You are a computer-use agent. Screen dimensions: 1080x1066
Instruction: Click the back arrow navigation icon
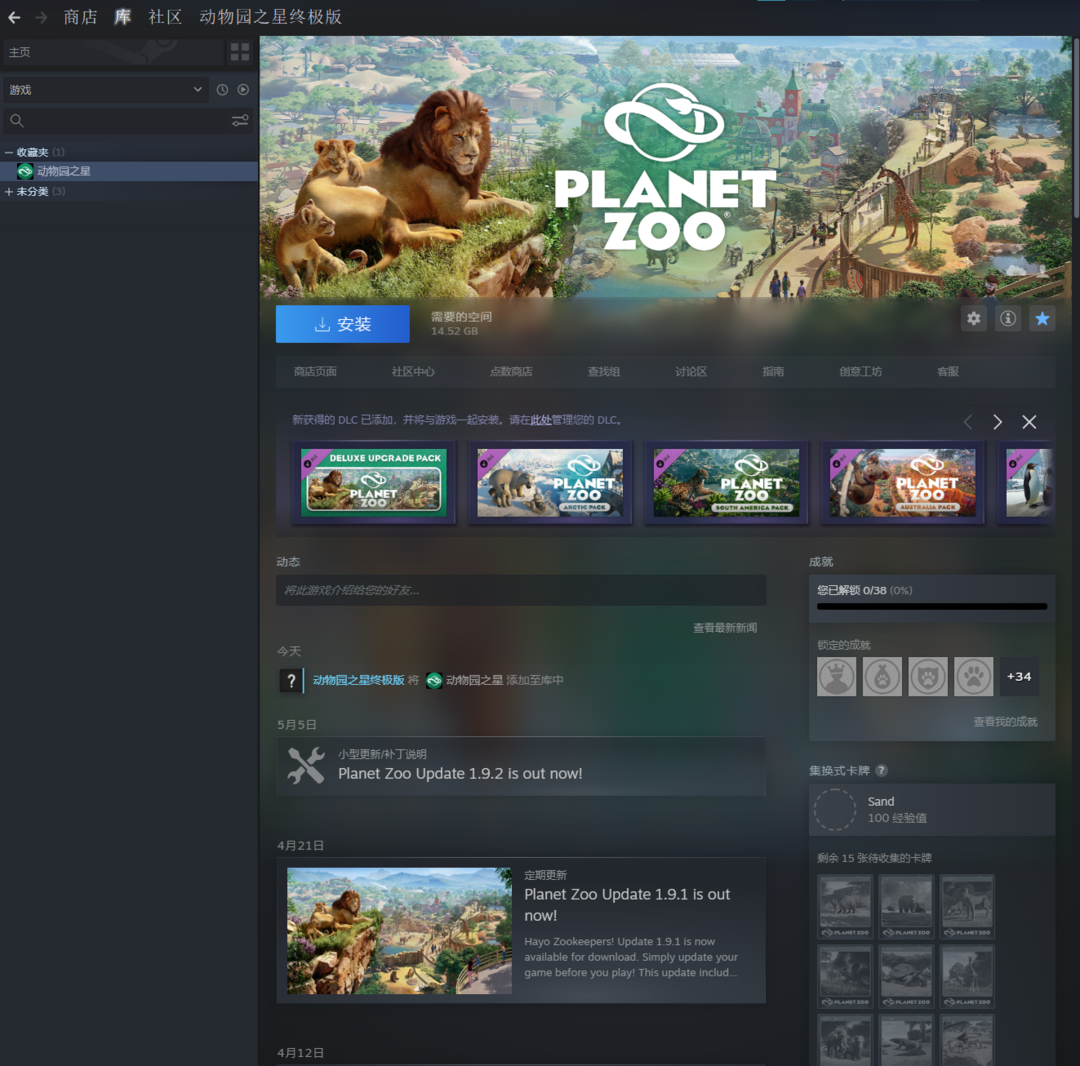[x=14, y=17]
